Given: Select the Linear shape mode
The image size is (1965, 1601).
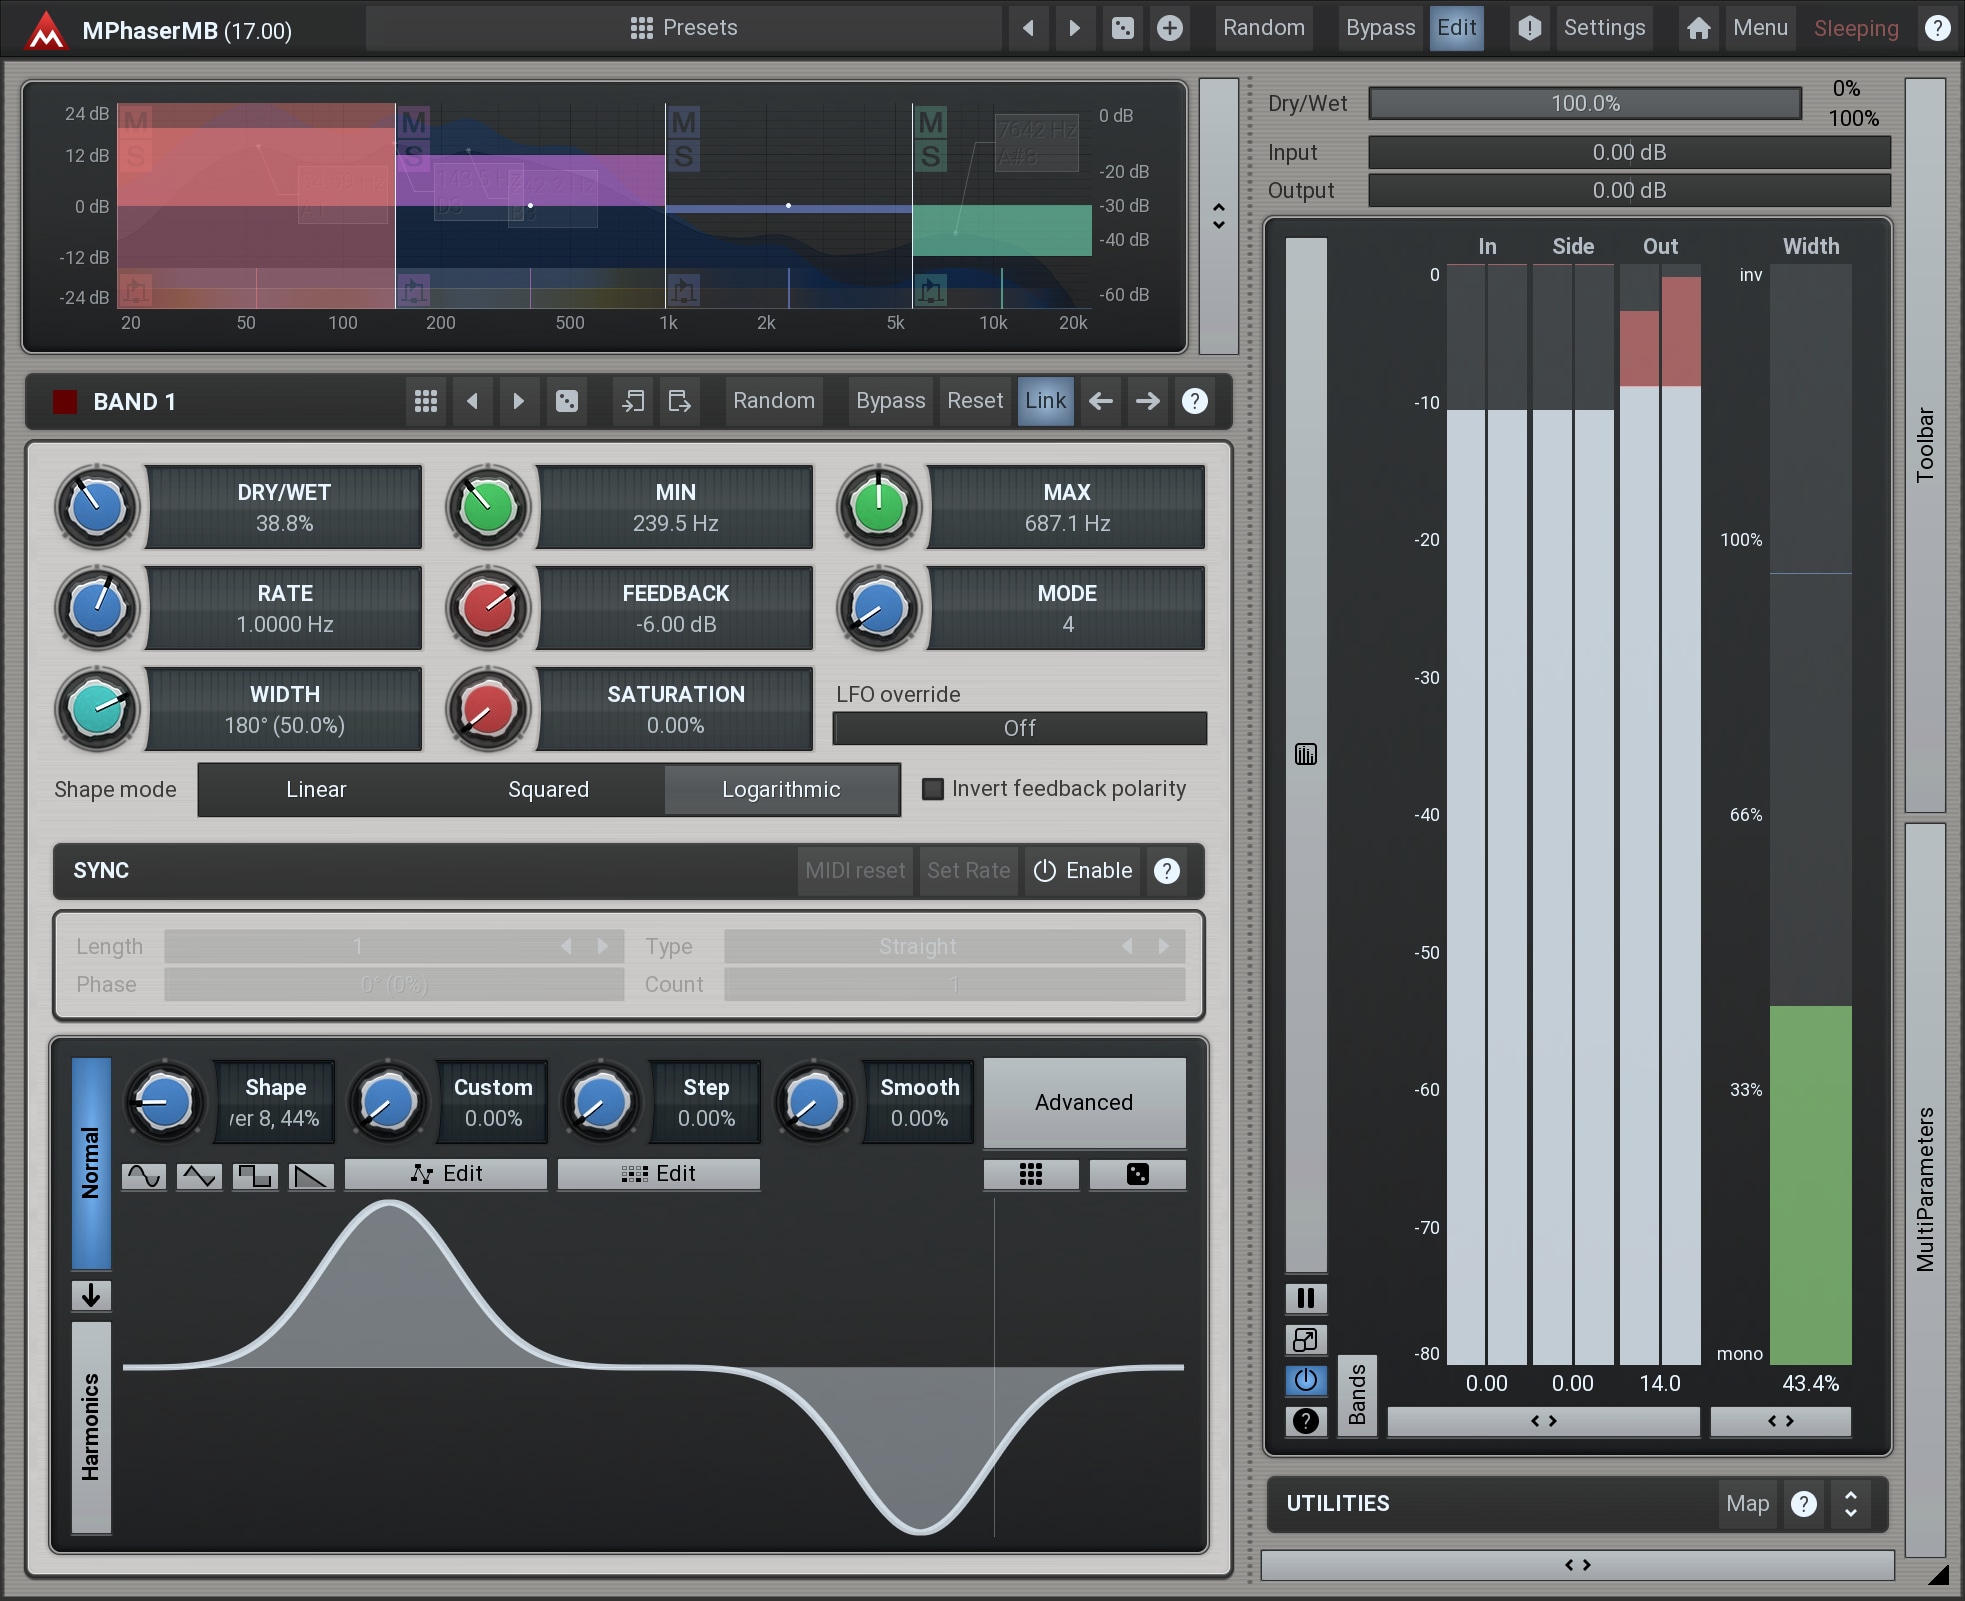Looking at the screenshot, I should click(x=316, y=790).
